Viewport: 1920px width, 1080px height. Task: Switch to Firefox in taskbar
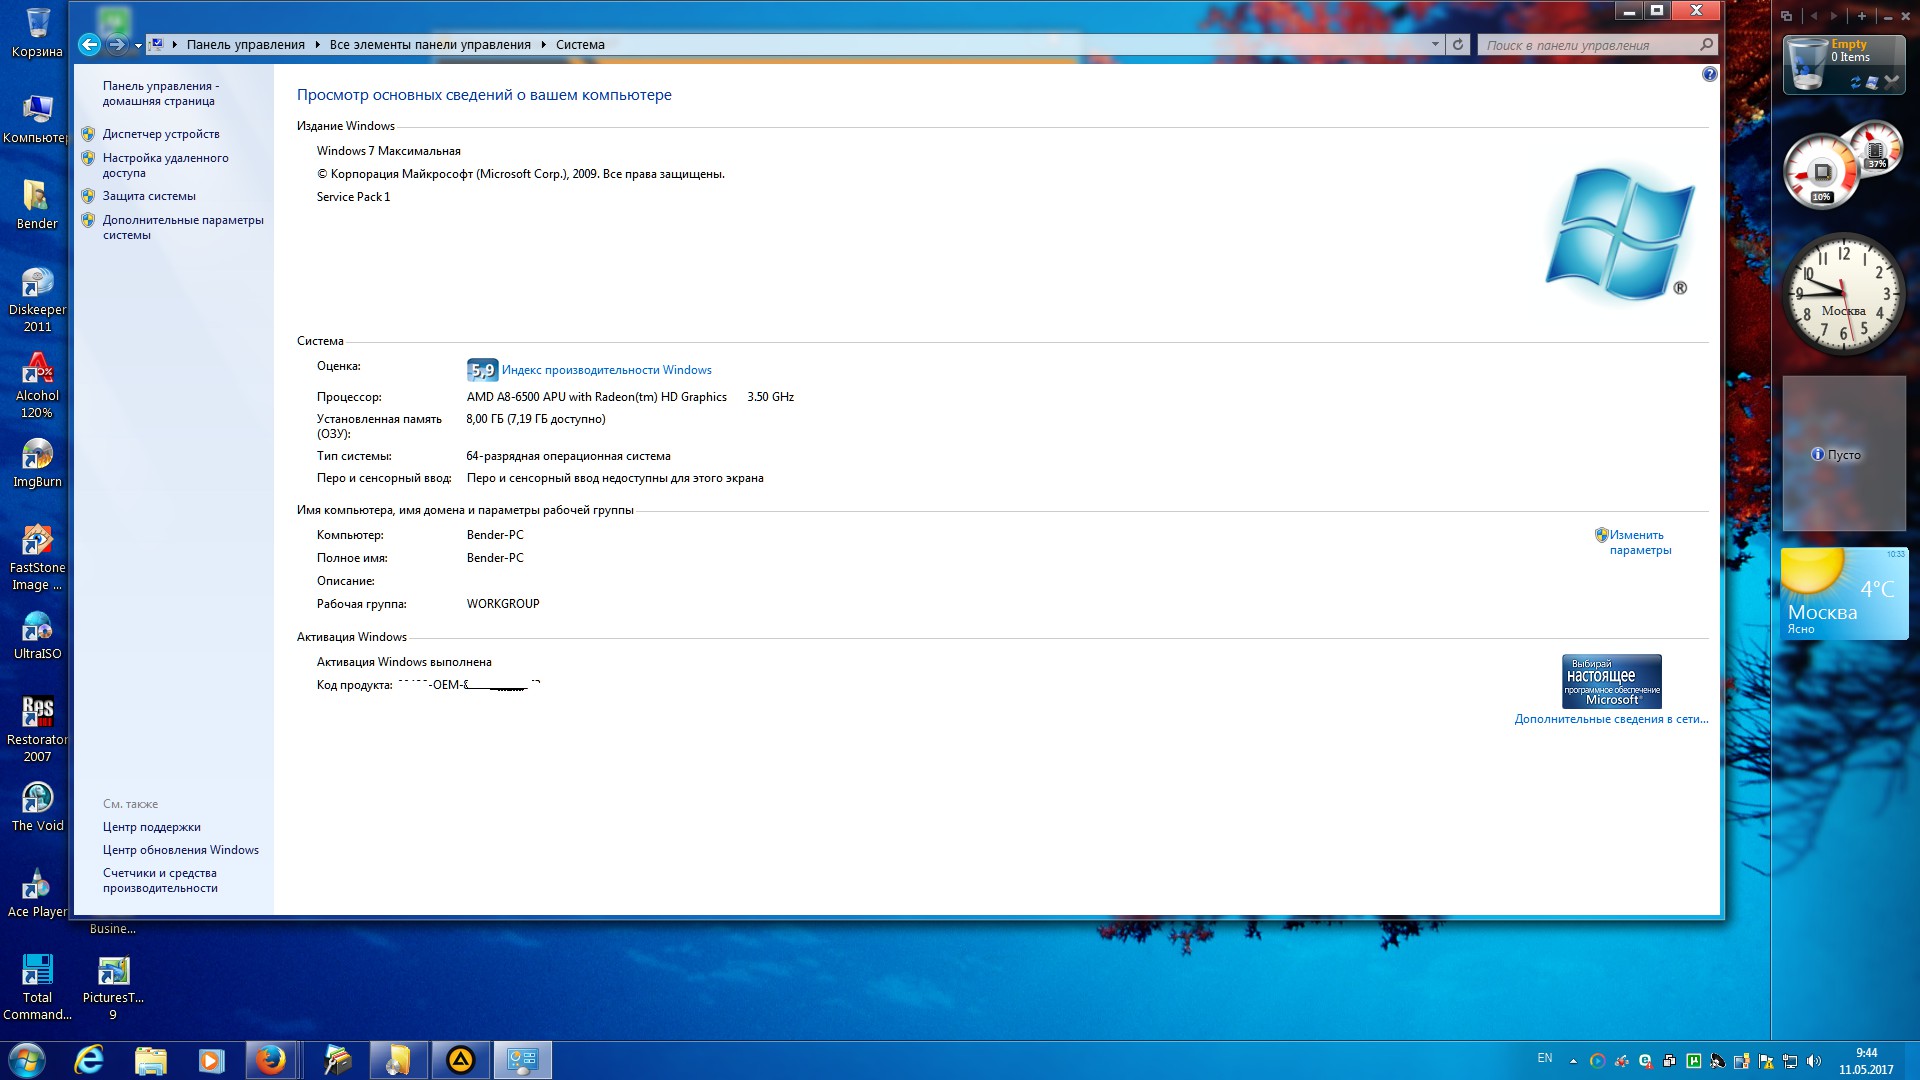click(271, 1060)
